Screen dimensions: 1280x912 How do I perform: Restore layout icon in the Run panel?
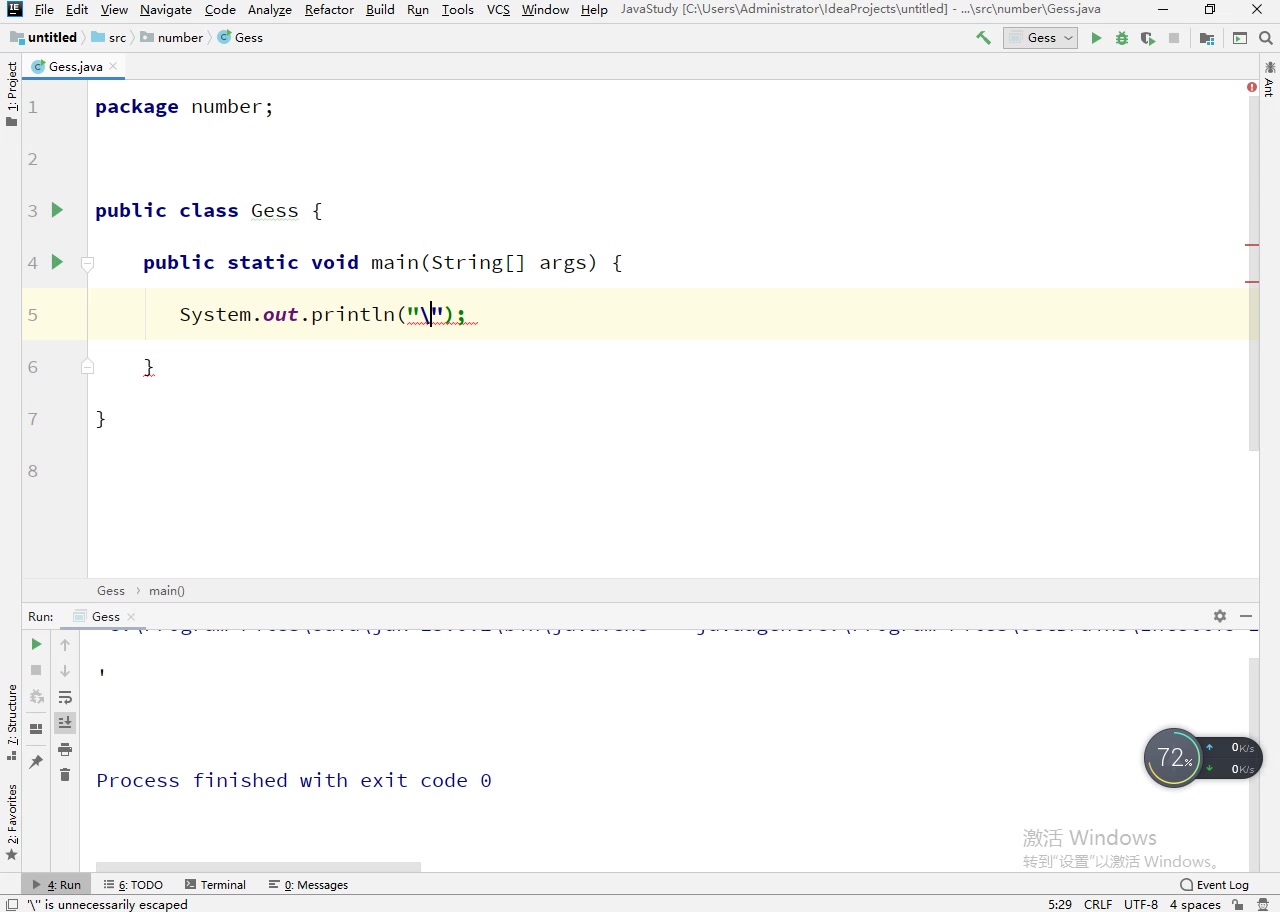(x=36, y=729)
